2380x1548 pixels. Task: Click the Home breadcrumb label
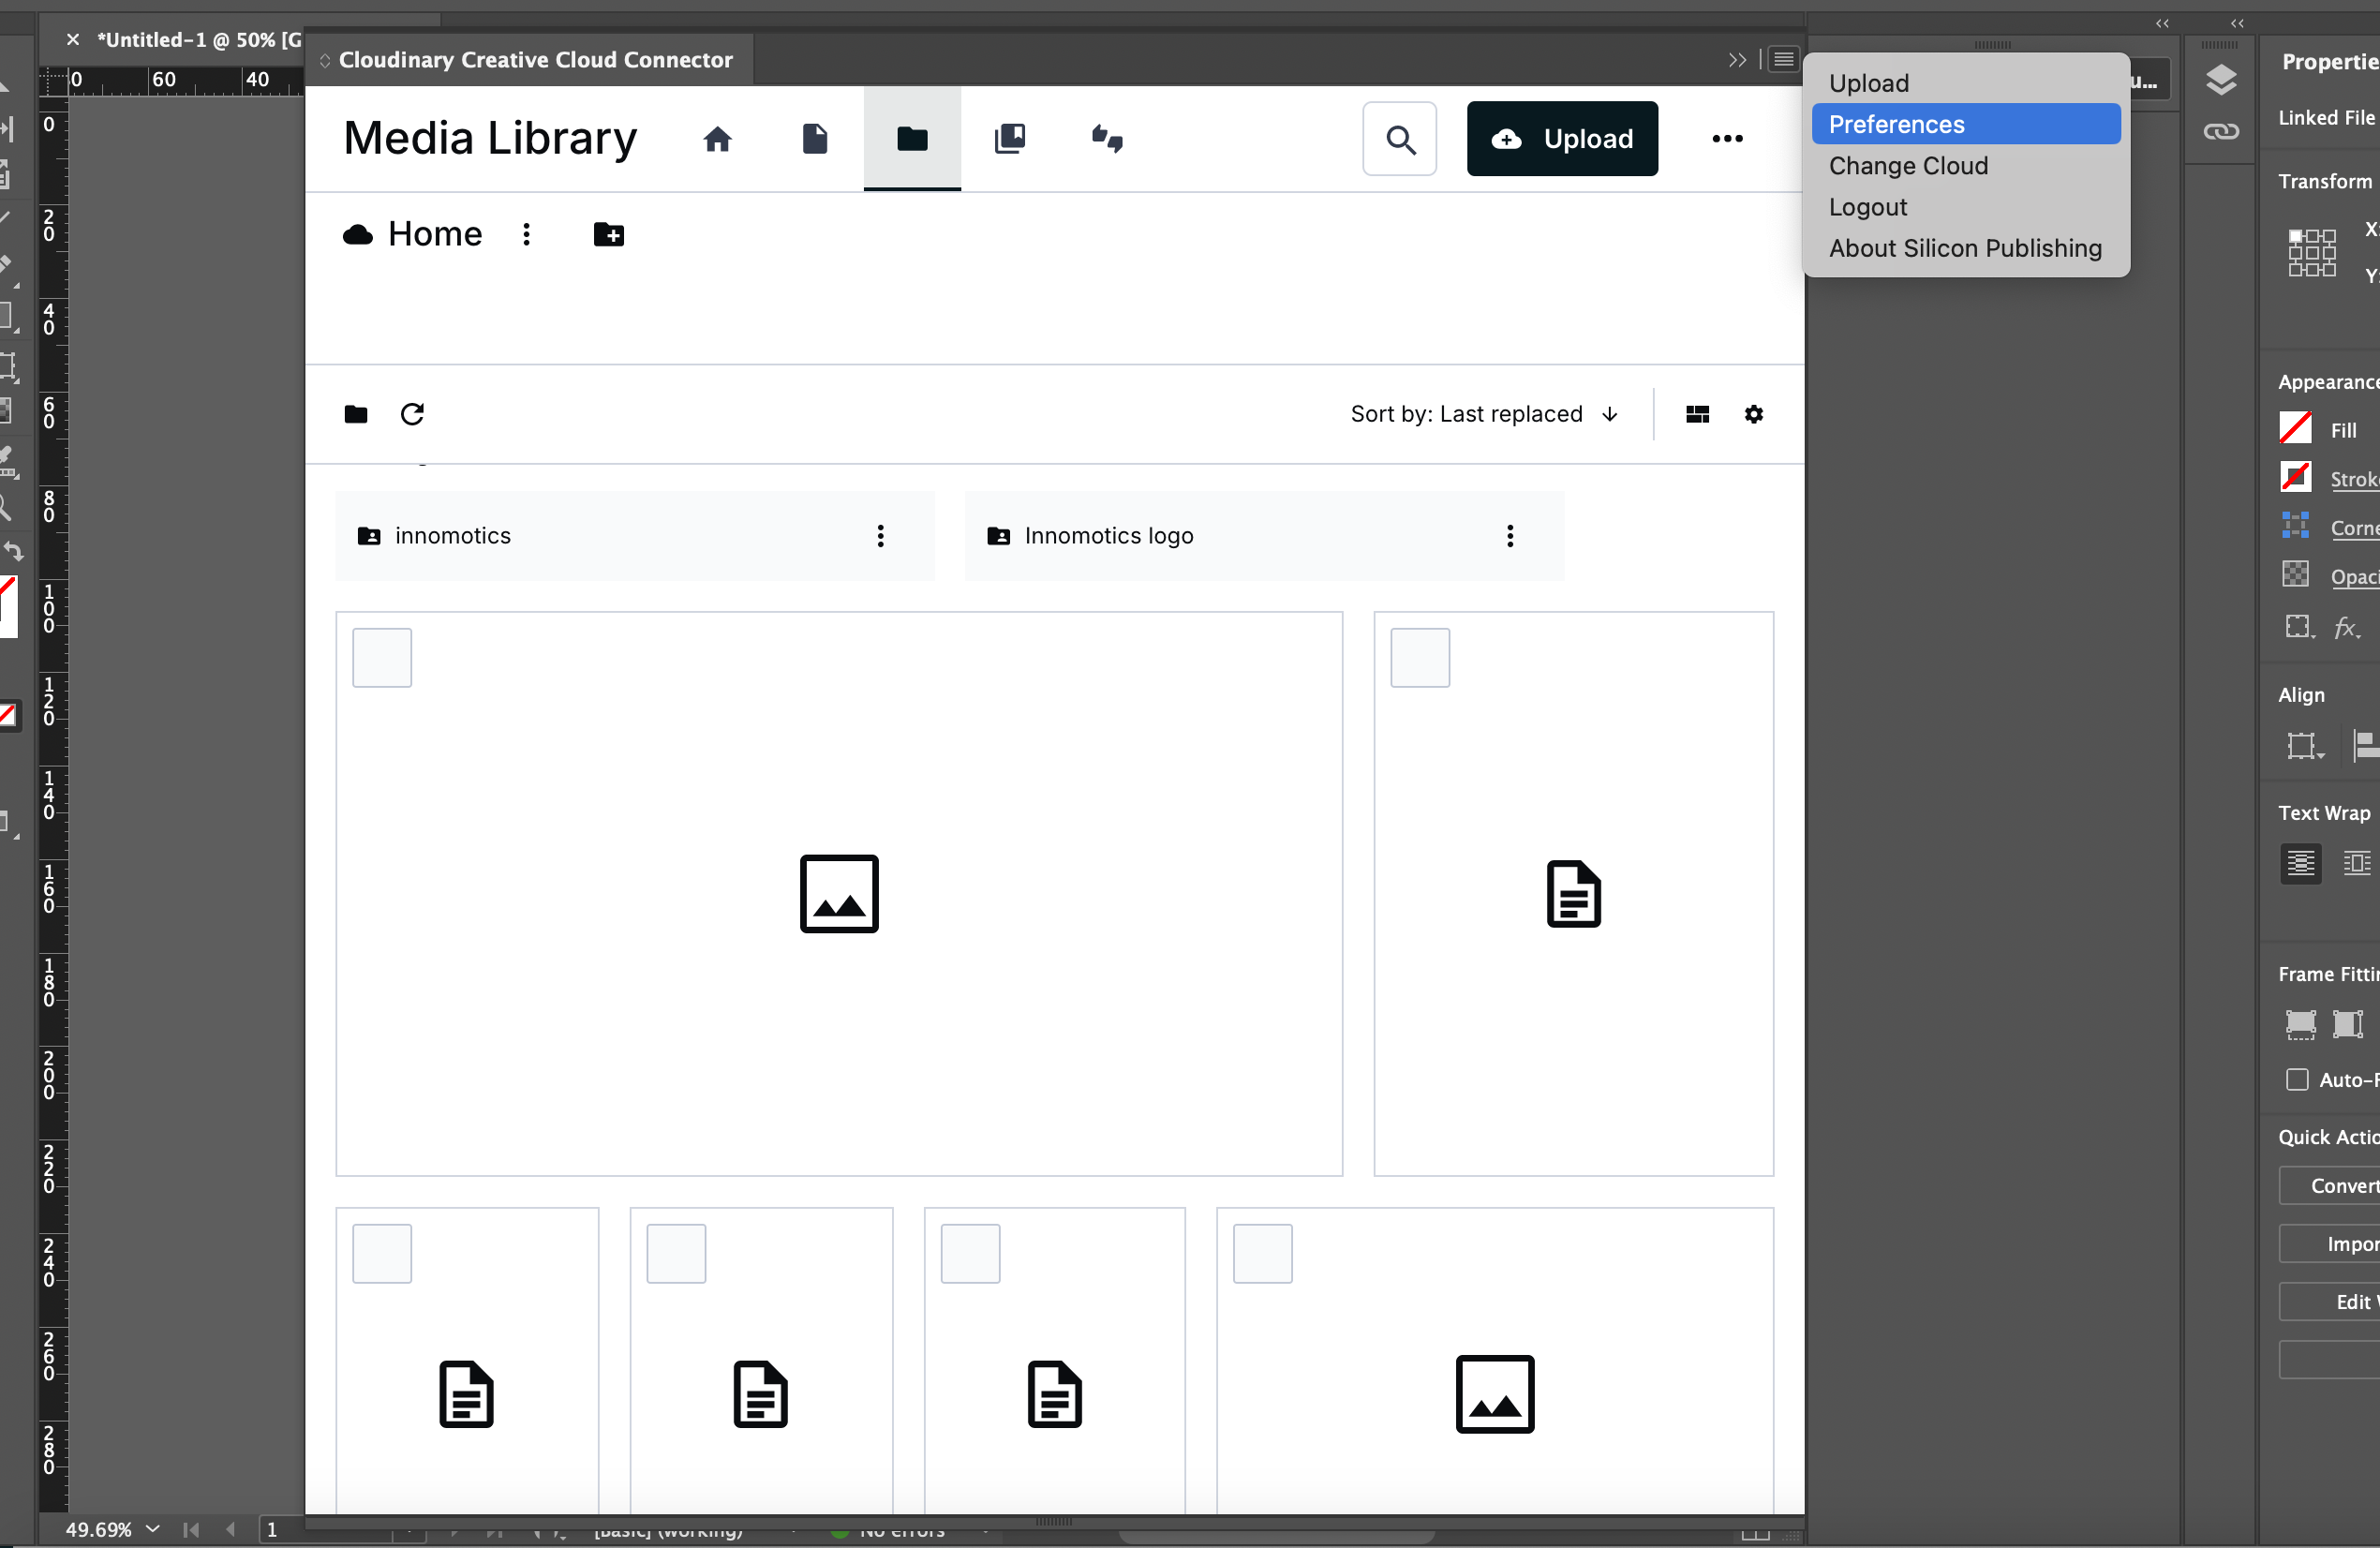435,234
